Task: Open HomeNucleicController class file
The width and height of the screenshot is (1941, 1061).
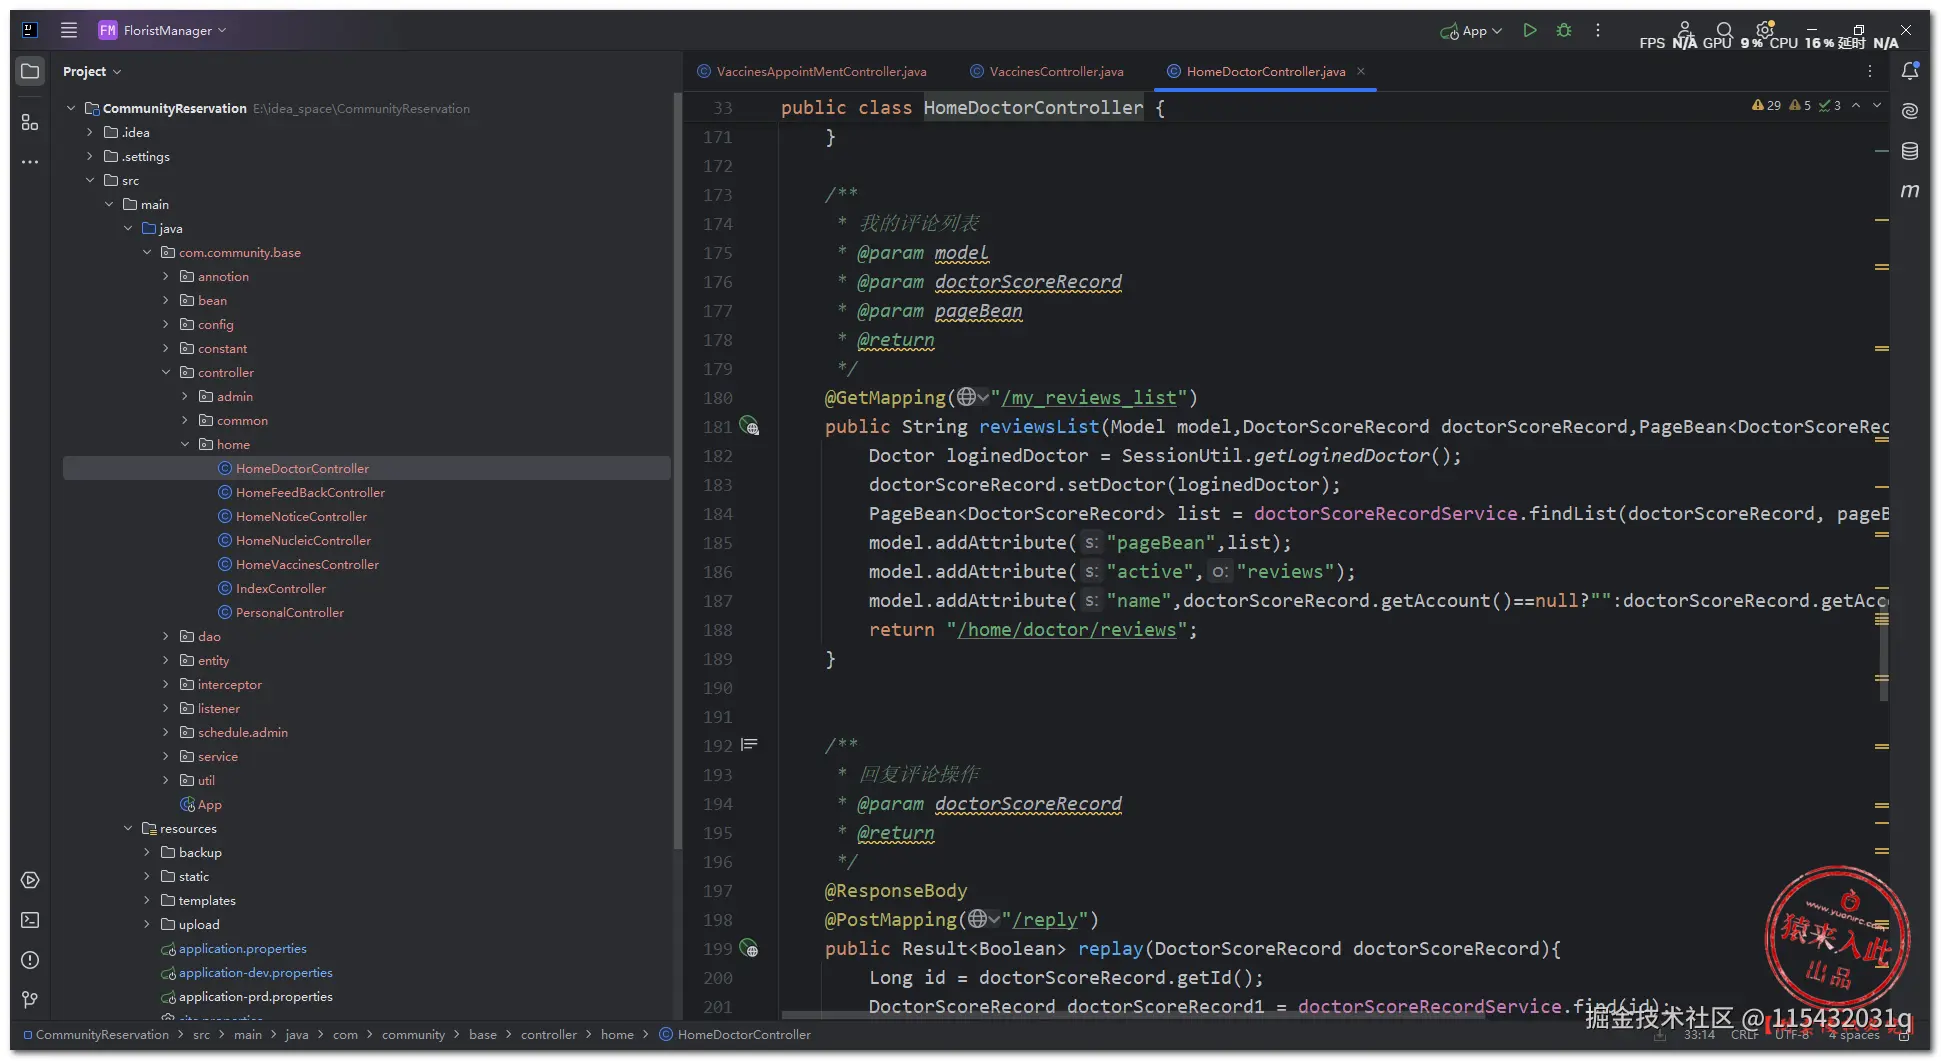Action: click(303, 540)
